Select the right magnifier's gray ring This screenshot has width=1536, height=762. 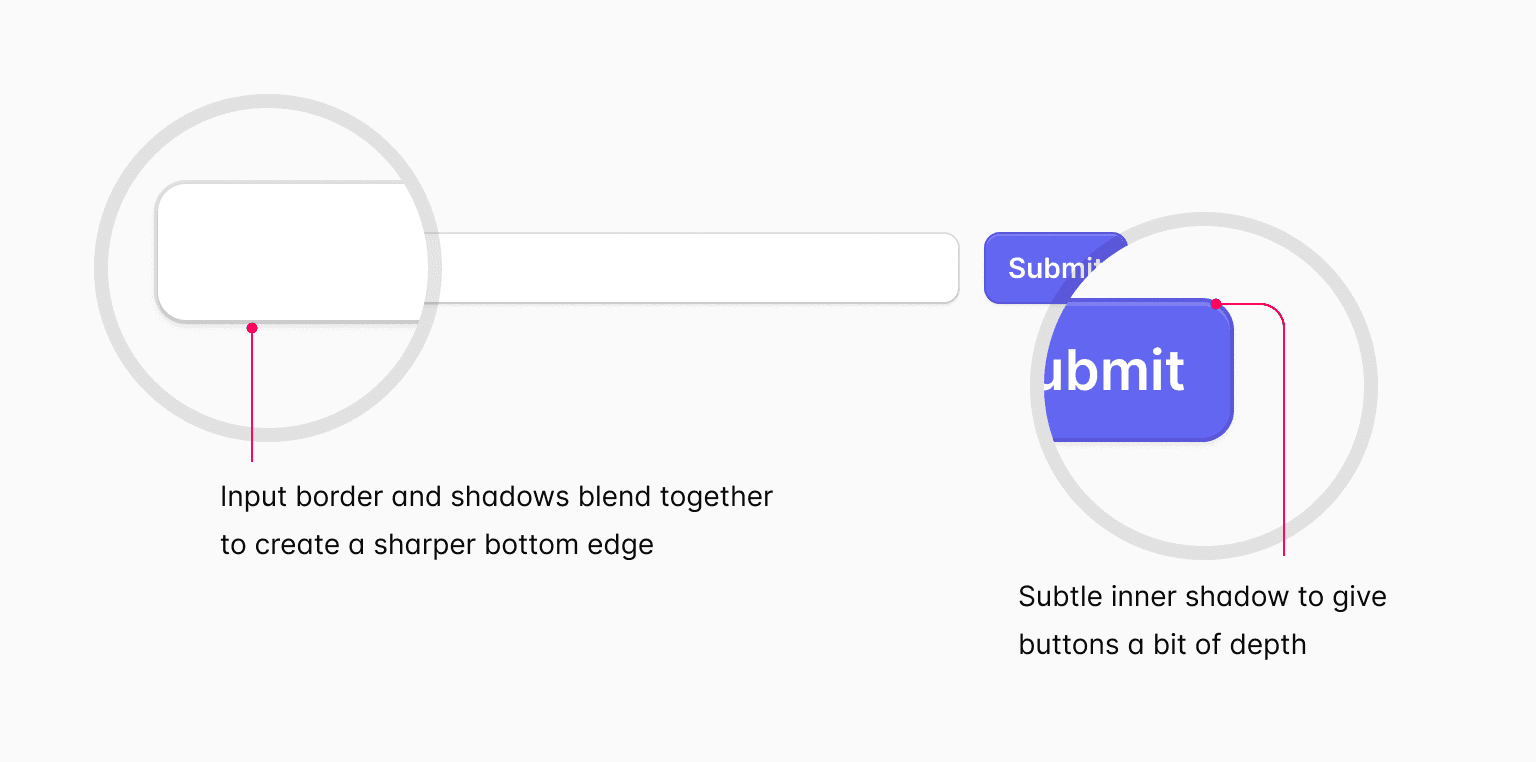[x=1370, y=386]
